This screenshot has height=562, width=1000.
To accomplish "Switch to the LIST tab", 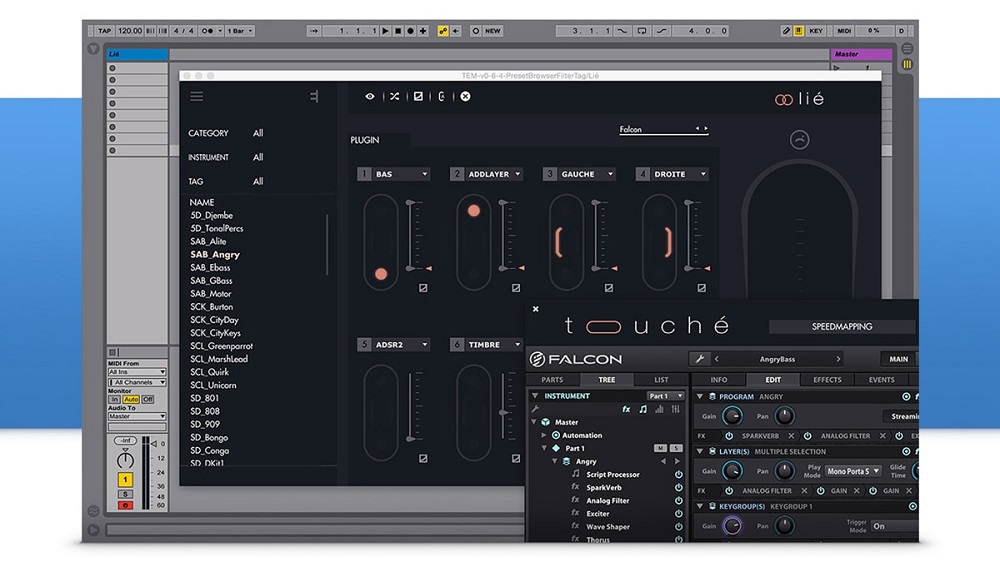I will point(661,380).
